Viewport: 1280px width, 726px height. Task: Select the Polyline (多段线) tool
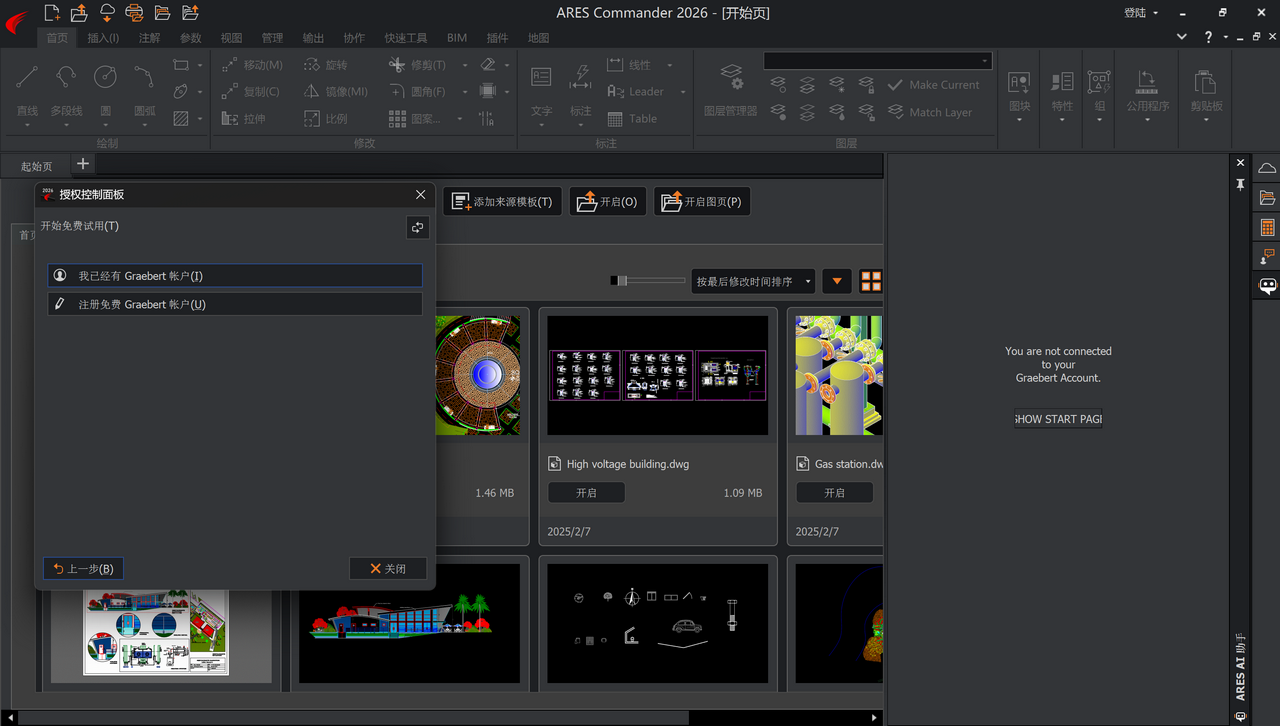click(x=66, y=78)
